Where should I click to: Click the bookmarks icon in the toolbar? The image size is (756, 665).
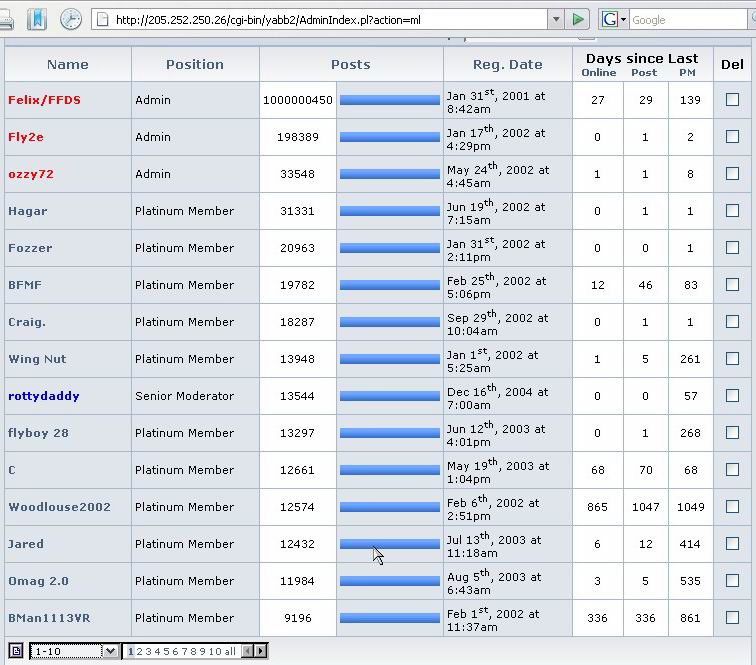(36, 18)
